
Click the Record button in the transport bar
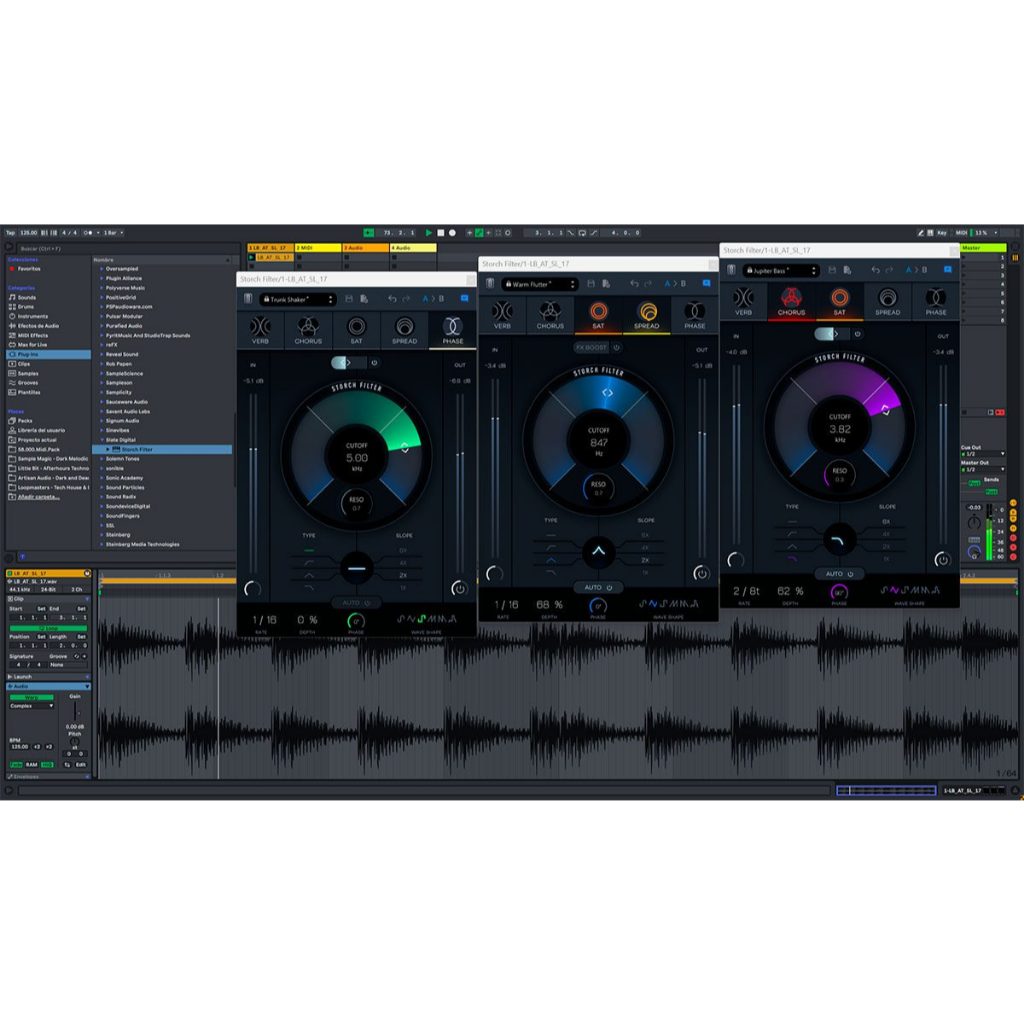(452, 232)
